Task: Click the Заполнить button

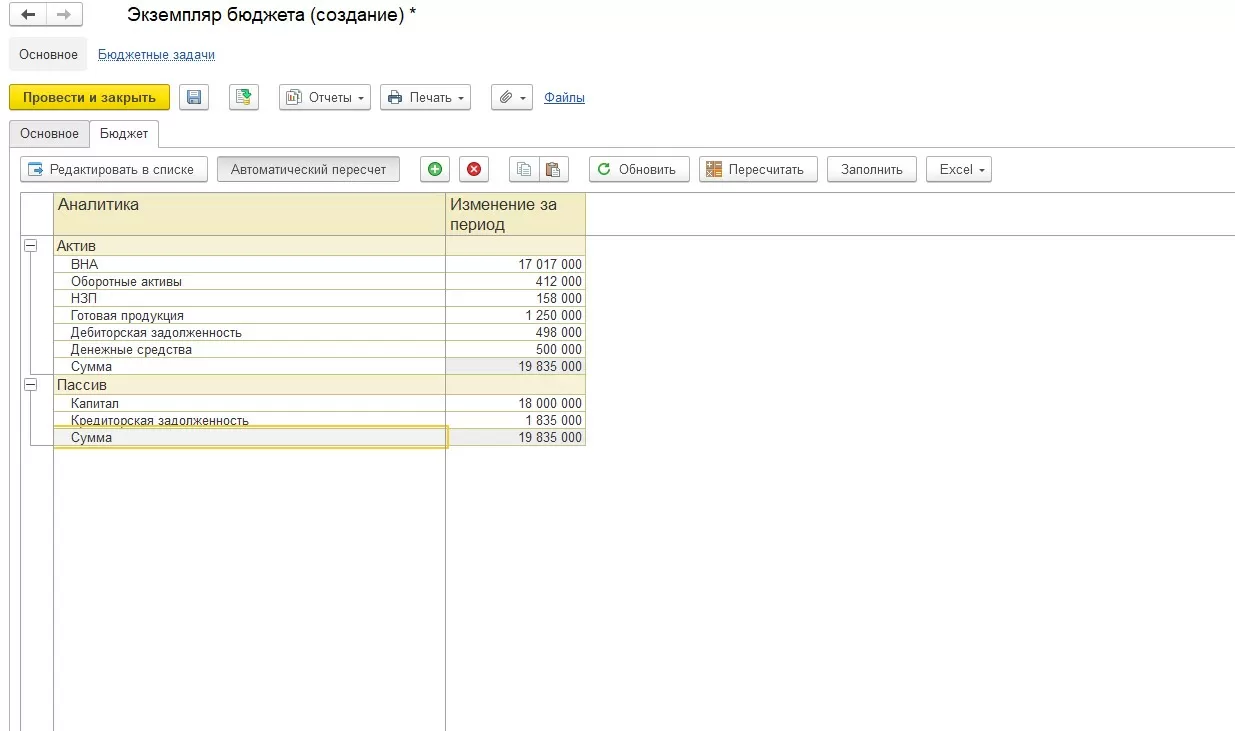Action: (x=872, y=169)
